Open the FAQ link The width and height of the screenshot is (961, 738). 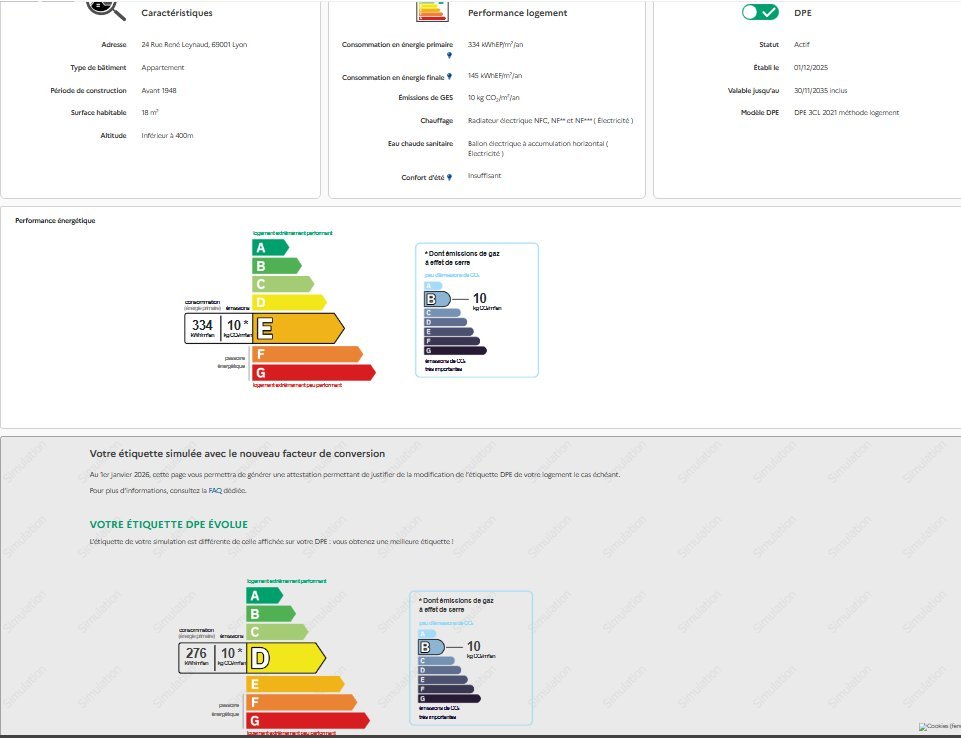(215, 491)
